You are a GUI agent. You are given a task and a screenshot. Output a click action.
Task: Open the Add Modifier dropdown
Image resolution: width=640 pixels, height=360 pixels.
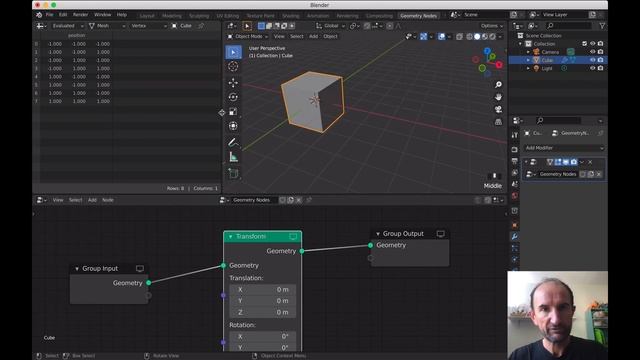click(x=564, y=148)
